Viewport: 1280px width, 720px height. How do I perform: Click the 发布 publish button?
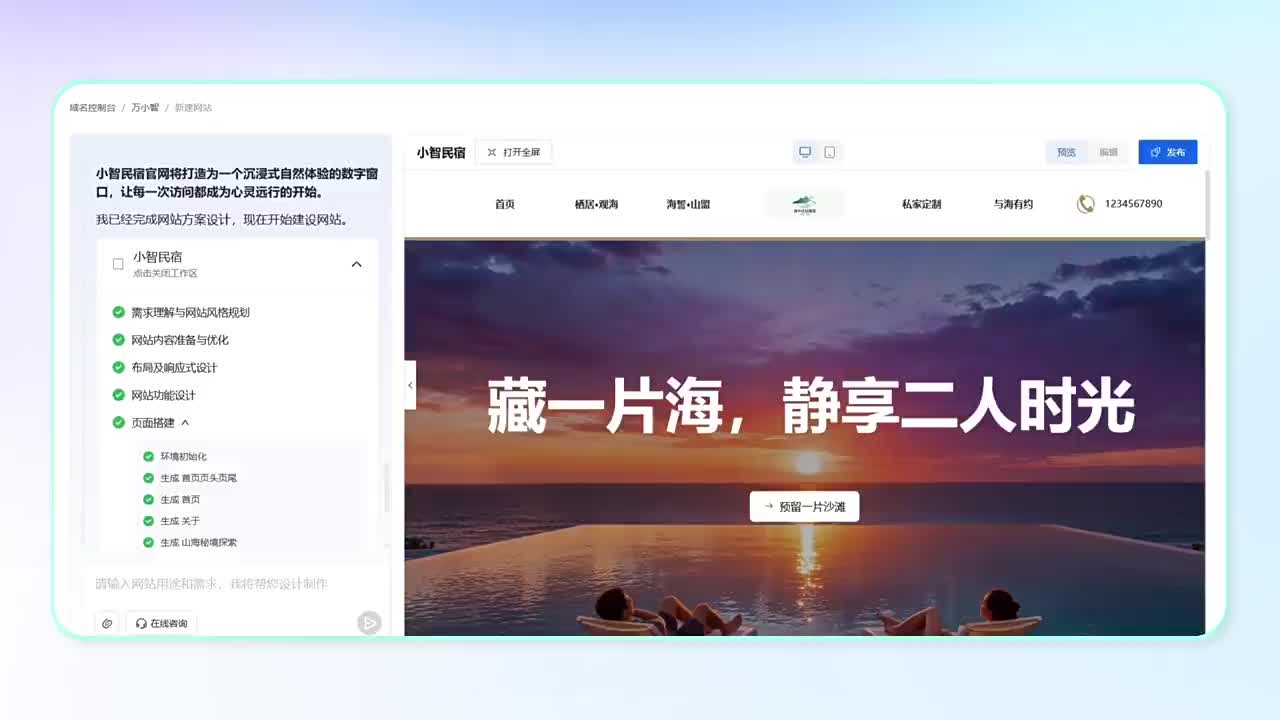(1167, 152)
